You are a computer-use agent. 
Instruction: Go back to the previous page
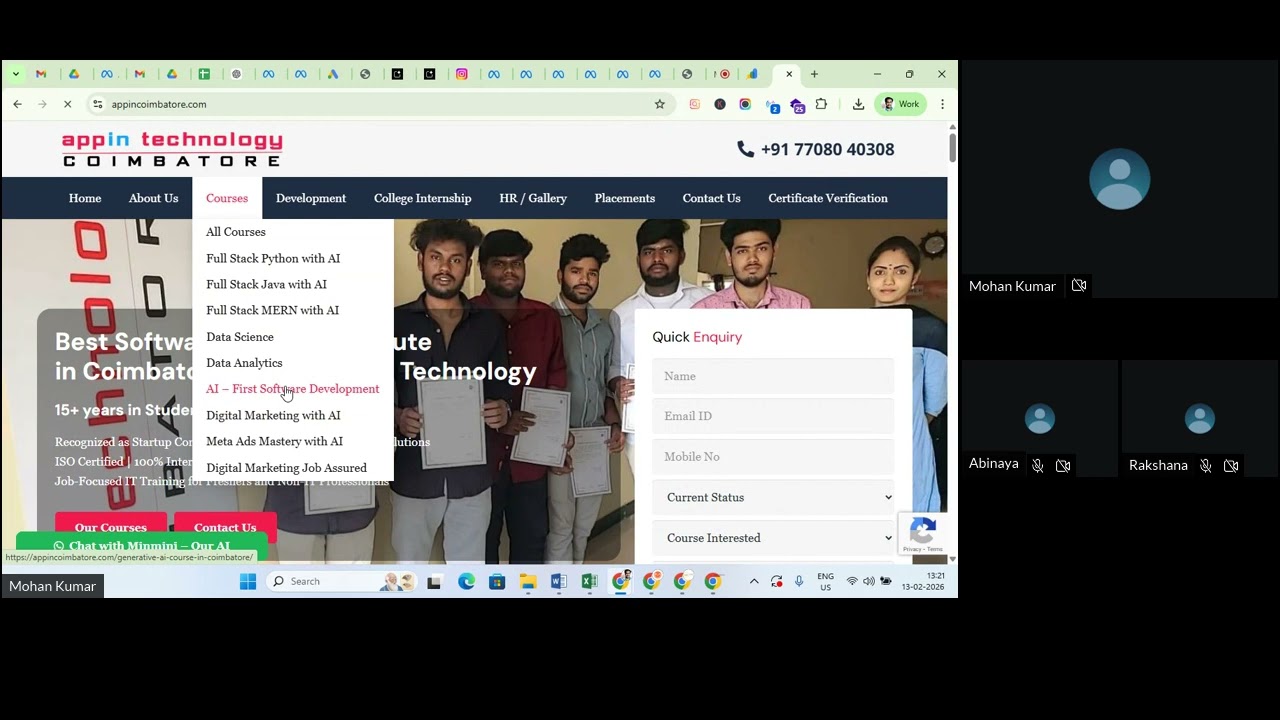(x=17, y=104)
